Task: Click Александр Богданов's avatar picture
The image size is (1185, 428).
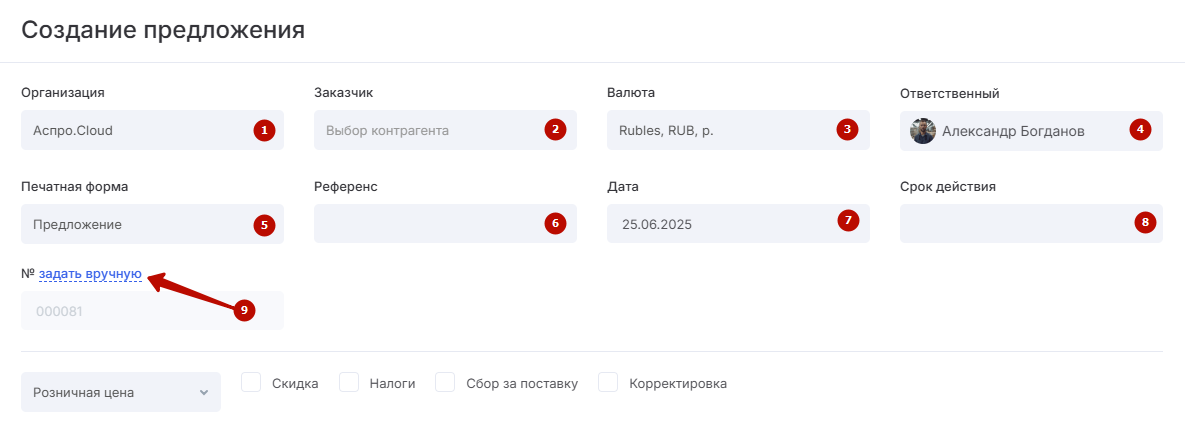Action: pos(923,130)
